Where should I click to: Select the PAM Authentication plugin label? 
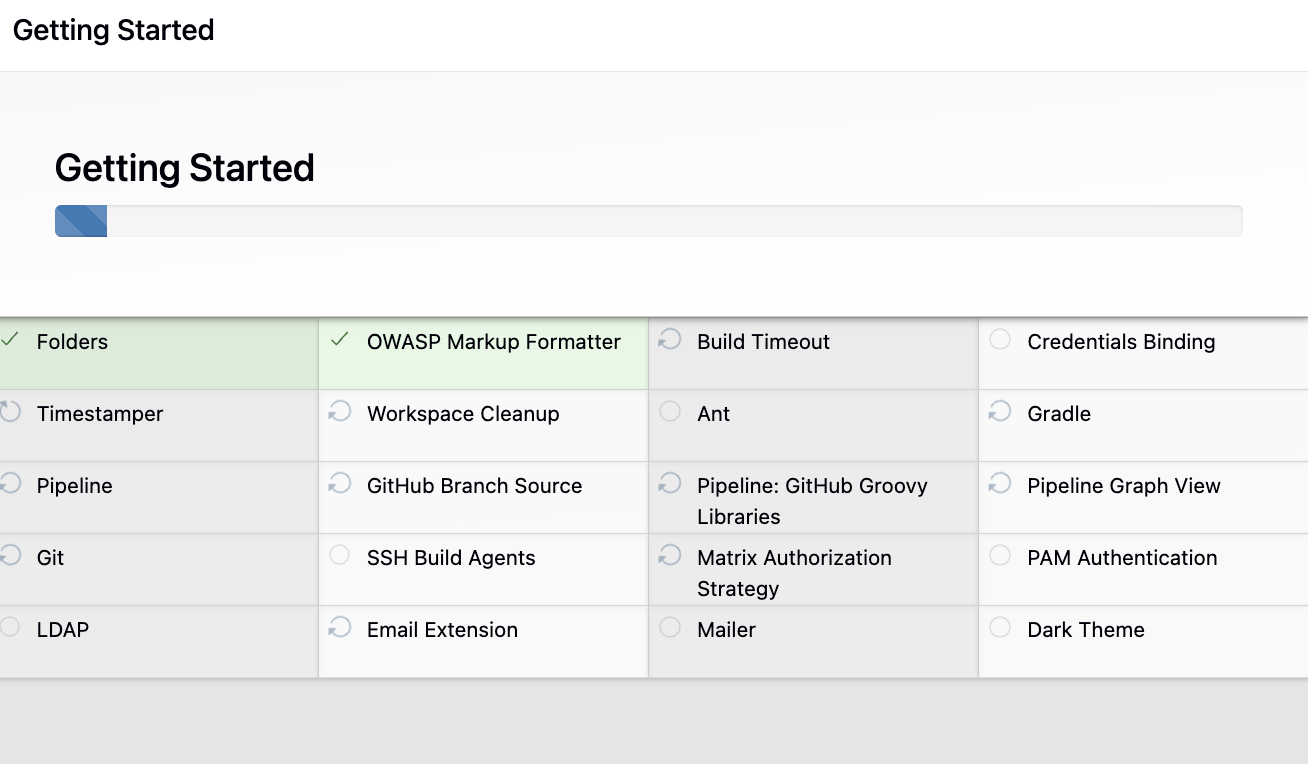1122,558
